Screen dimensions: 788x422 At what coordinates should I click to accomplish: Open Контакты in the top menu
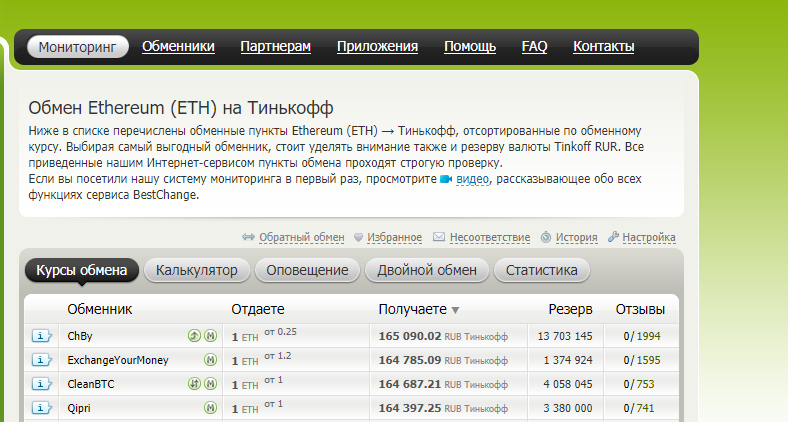[x=604, y=46]
